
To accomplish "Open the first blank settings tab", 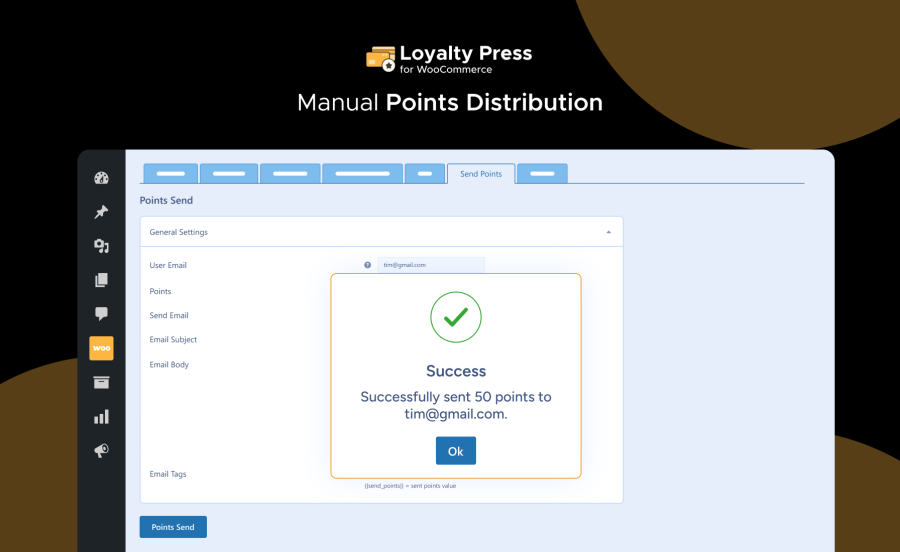I will tap(170, 173).
